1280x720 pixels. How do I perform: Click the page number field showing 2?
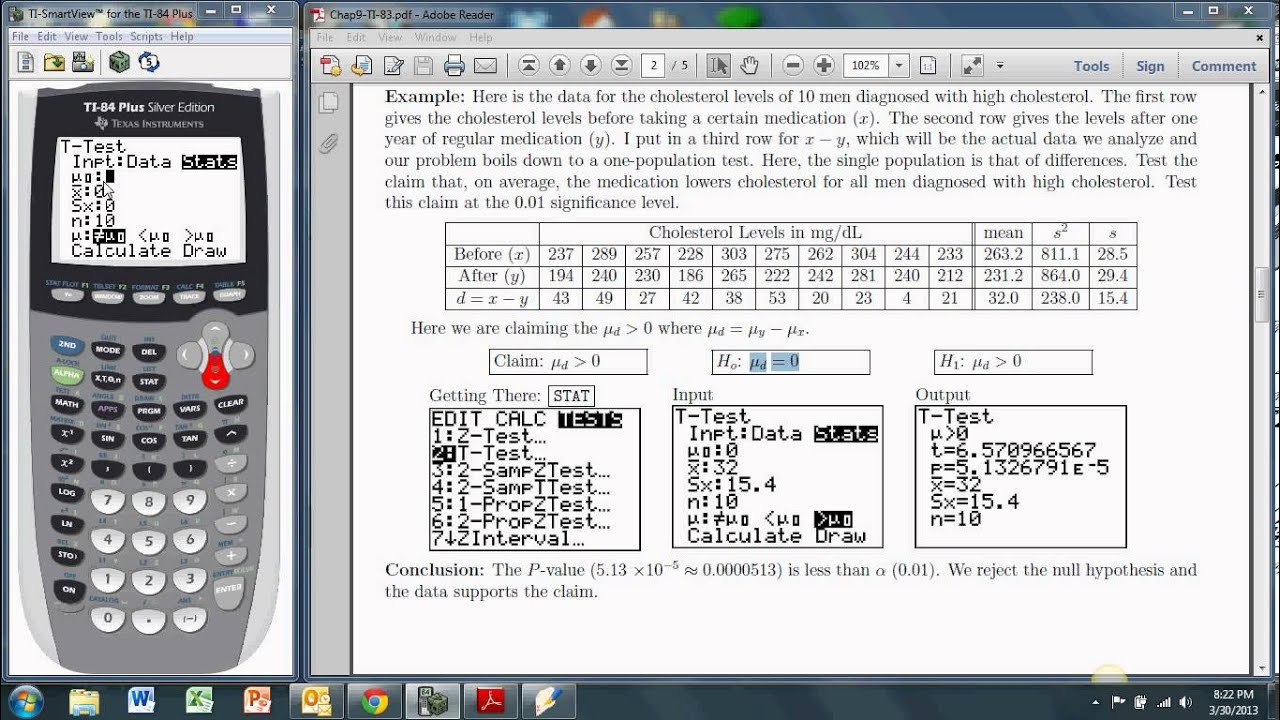click(654, 66)
